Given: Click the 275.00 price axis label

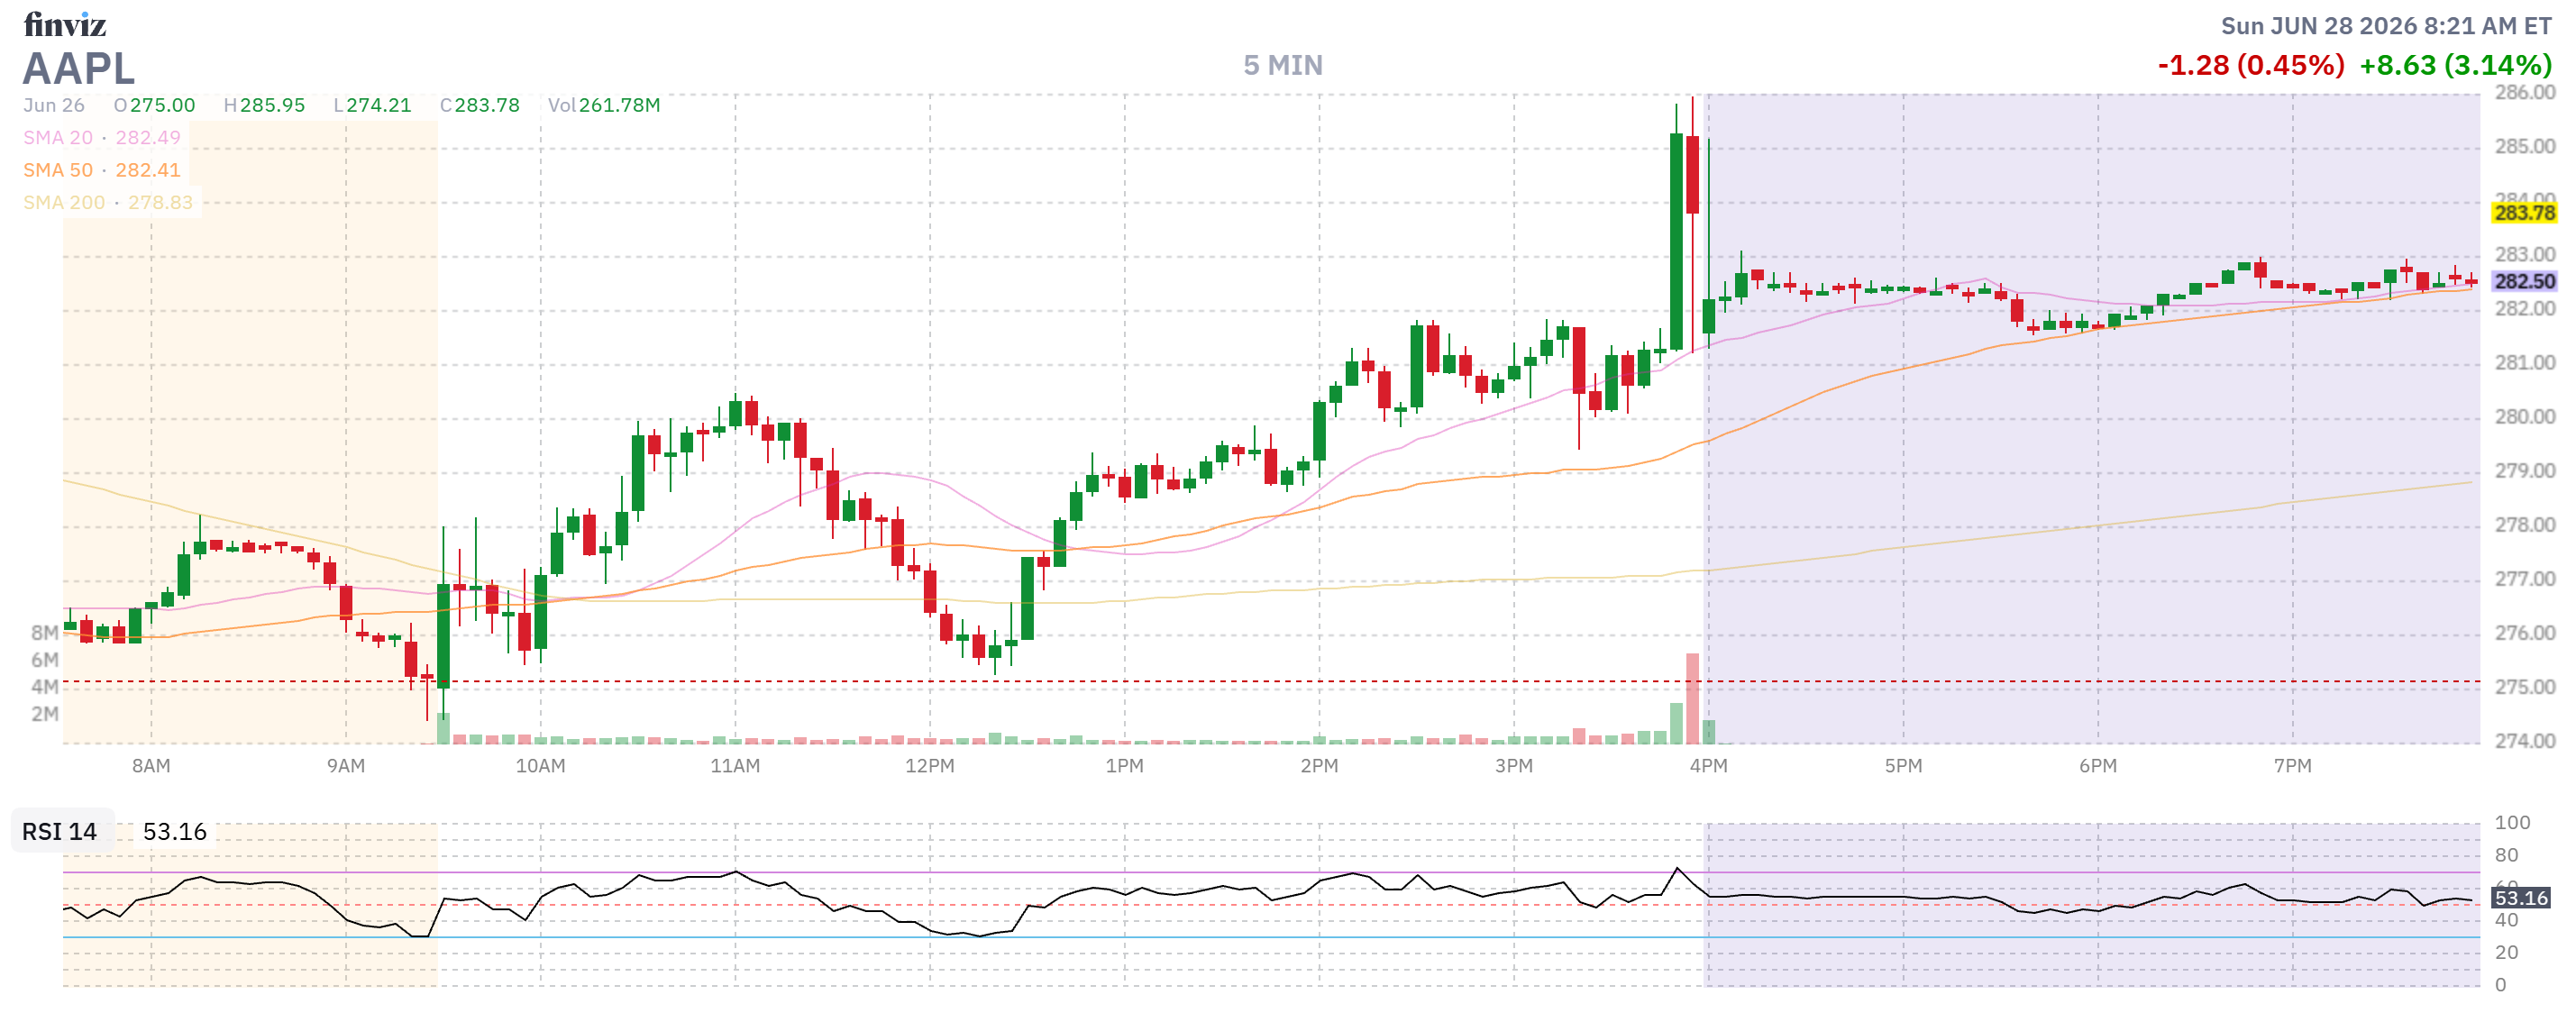Looking at the screenshot, I should pyautogui.click(x=2525, y=687).
